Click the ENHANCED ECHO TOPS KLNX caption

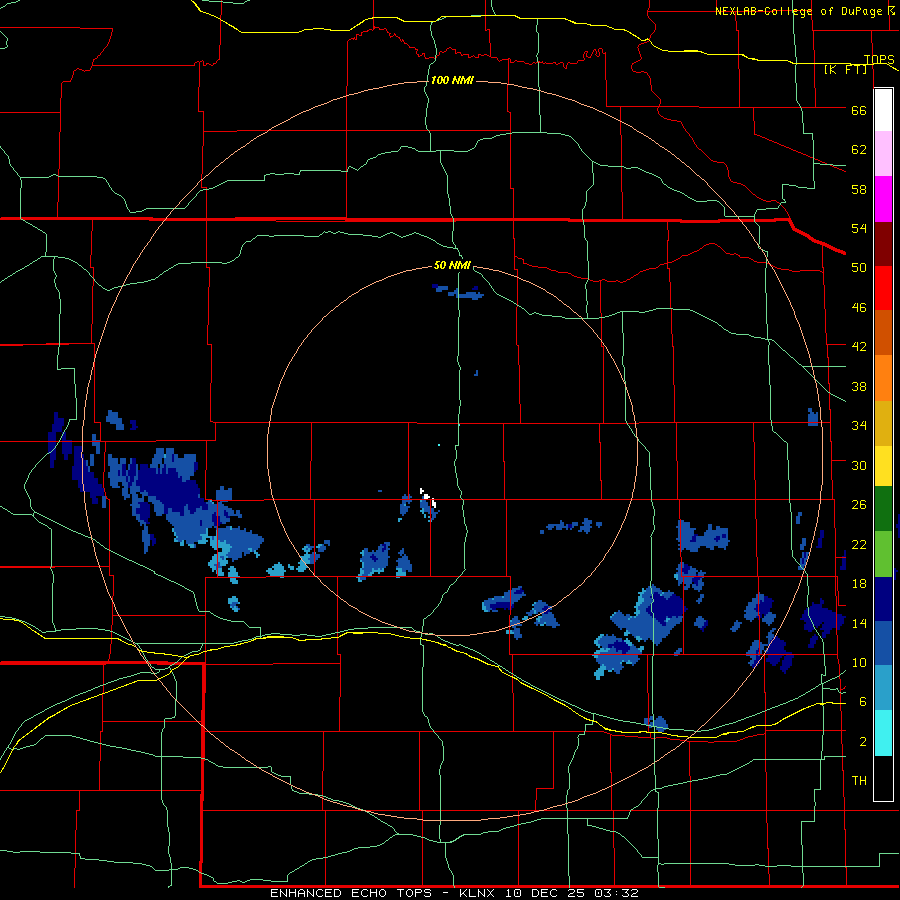(454, 893)
